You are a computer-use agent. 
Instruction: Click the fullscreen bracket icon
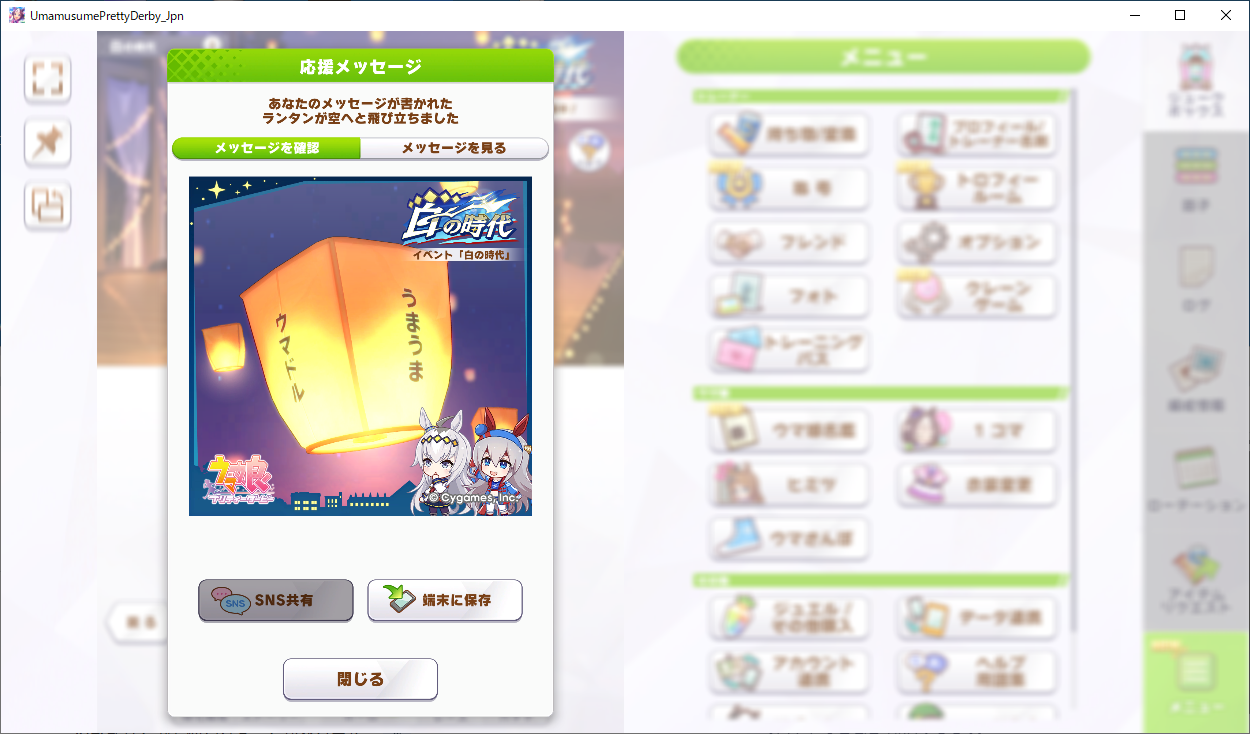[x=47, y=79]
